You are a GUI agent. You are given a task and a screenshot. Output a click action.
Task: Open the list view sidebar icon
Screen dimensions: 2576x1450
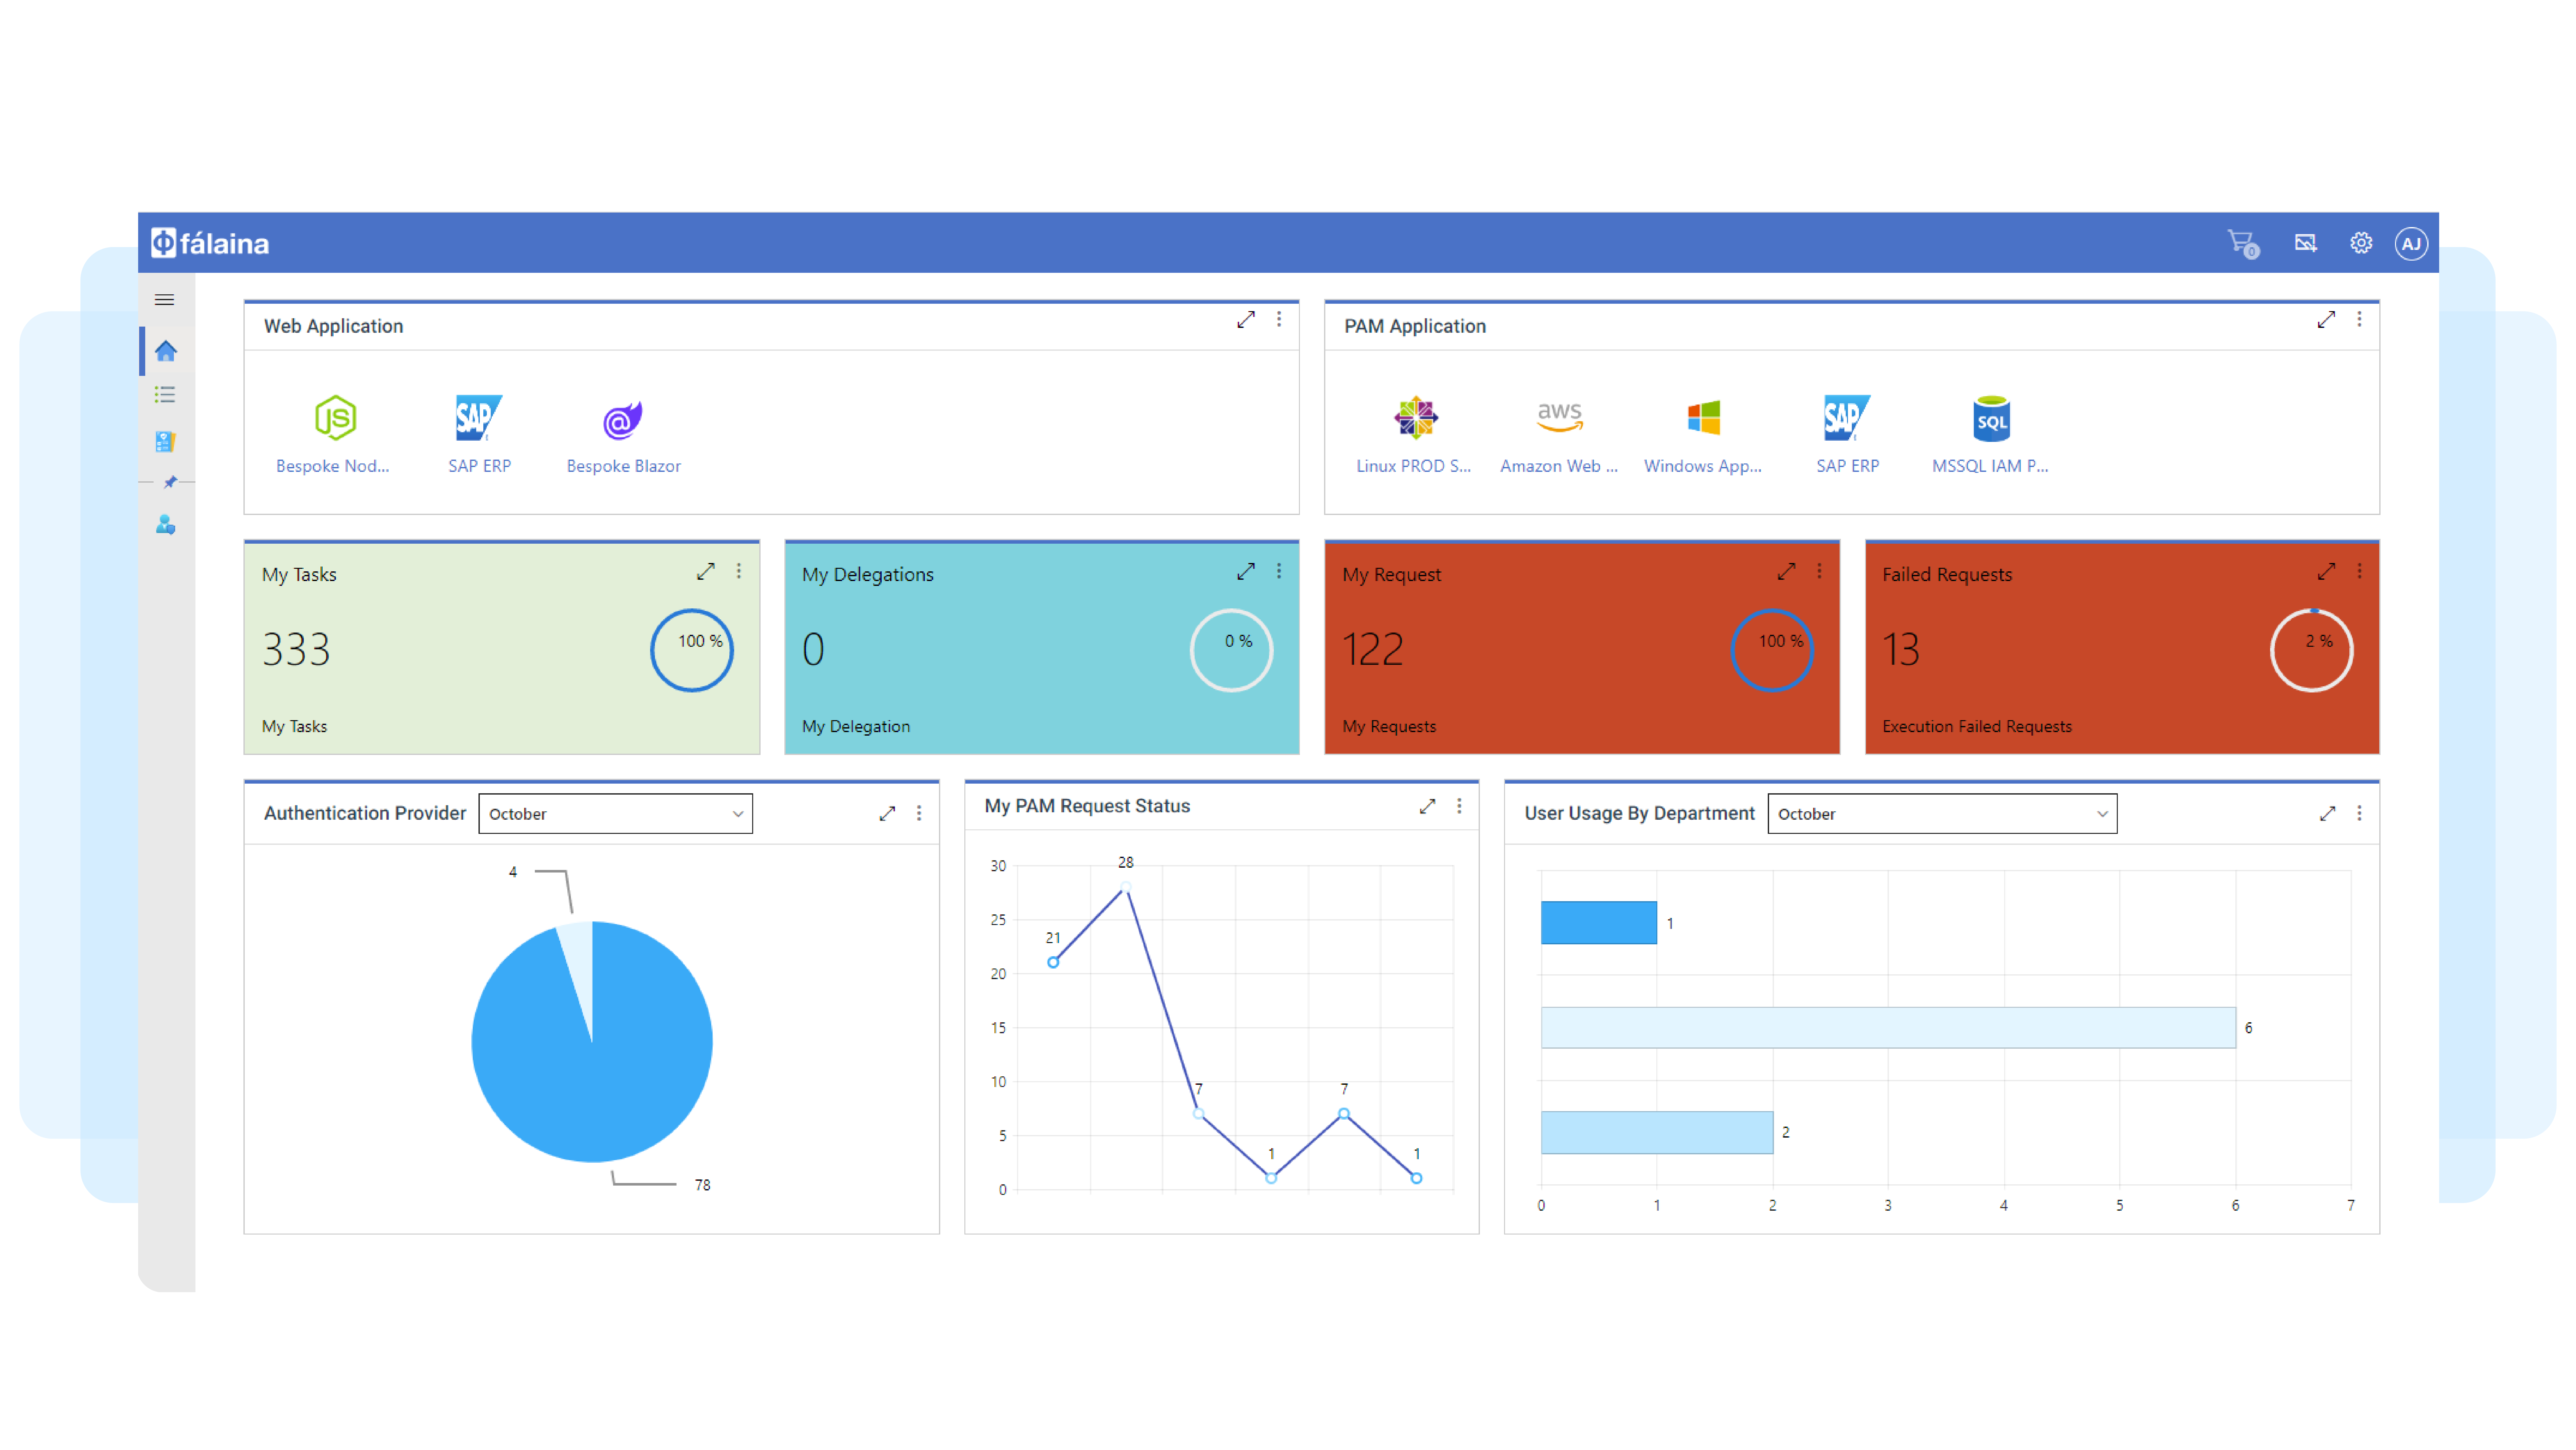coord(165,395)
